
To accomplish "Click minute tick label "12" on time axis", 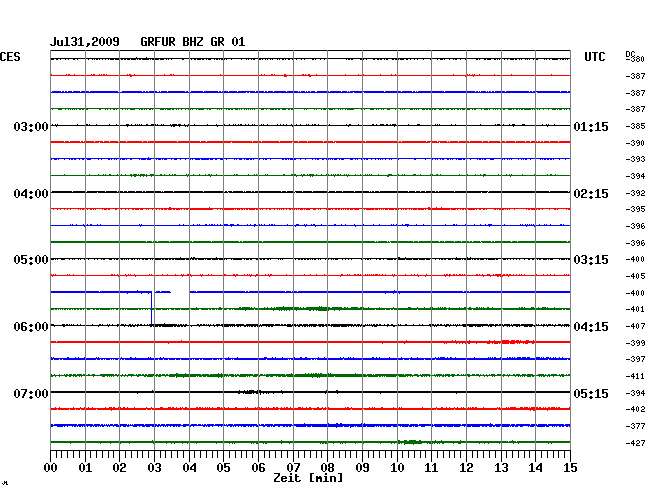I will (x=466, y=468).
